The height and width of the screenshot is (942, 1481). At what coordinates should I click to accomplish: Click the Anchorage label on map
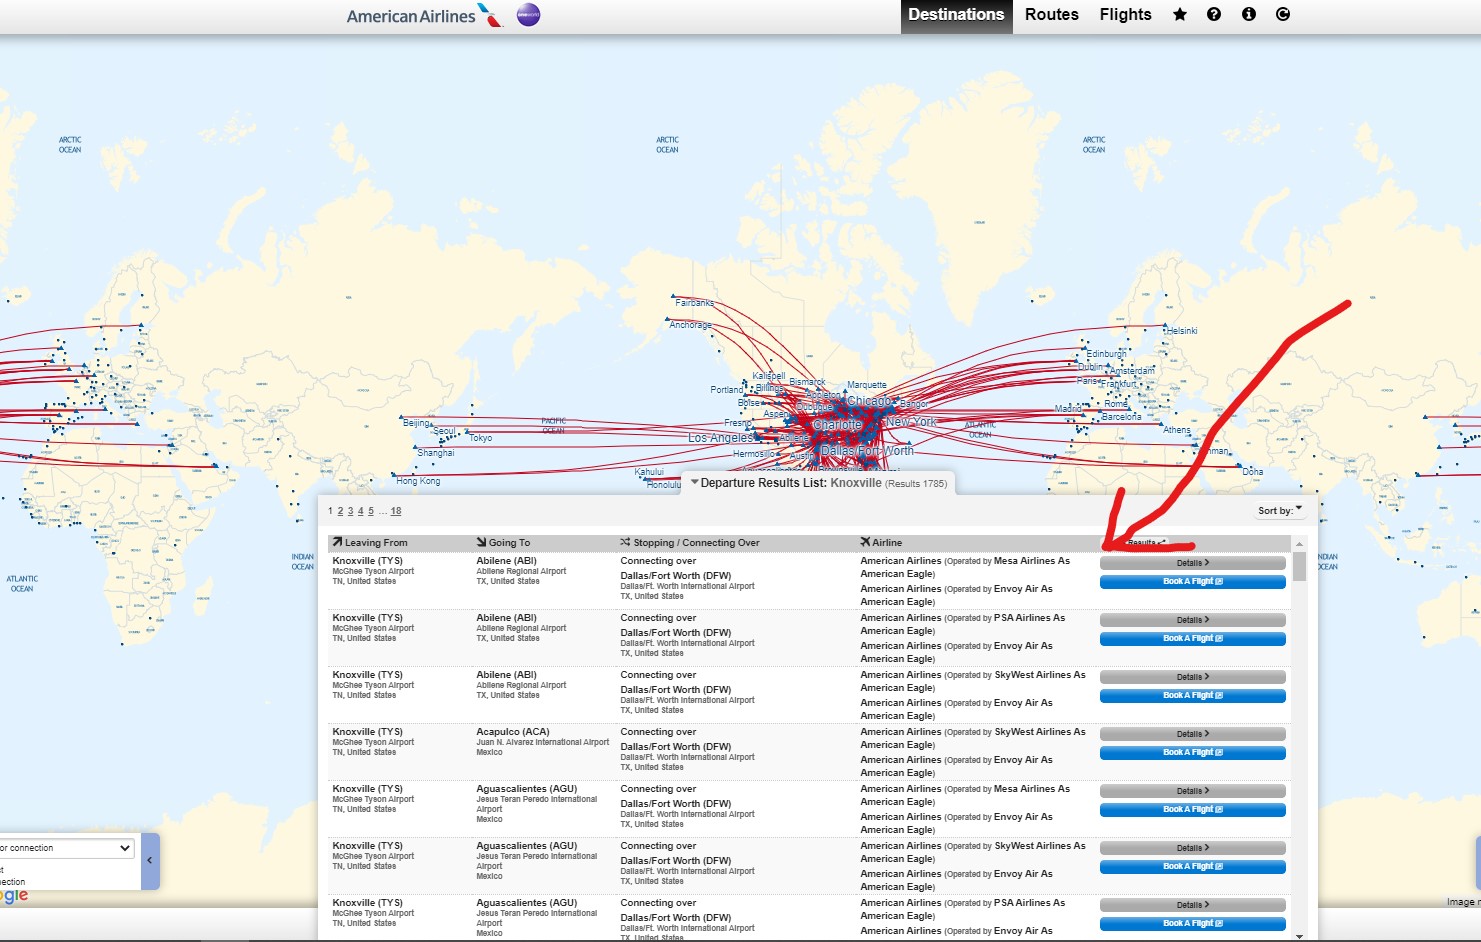690,325
